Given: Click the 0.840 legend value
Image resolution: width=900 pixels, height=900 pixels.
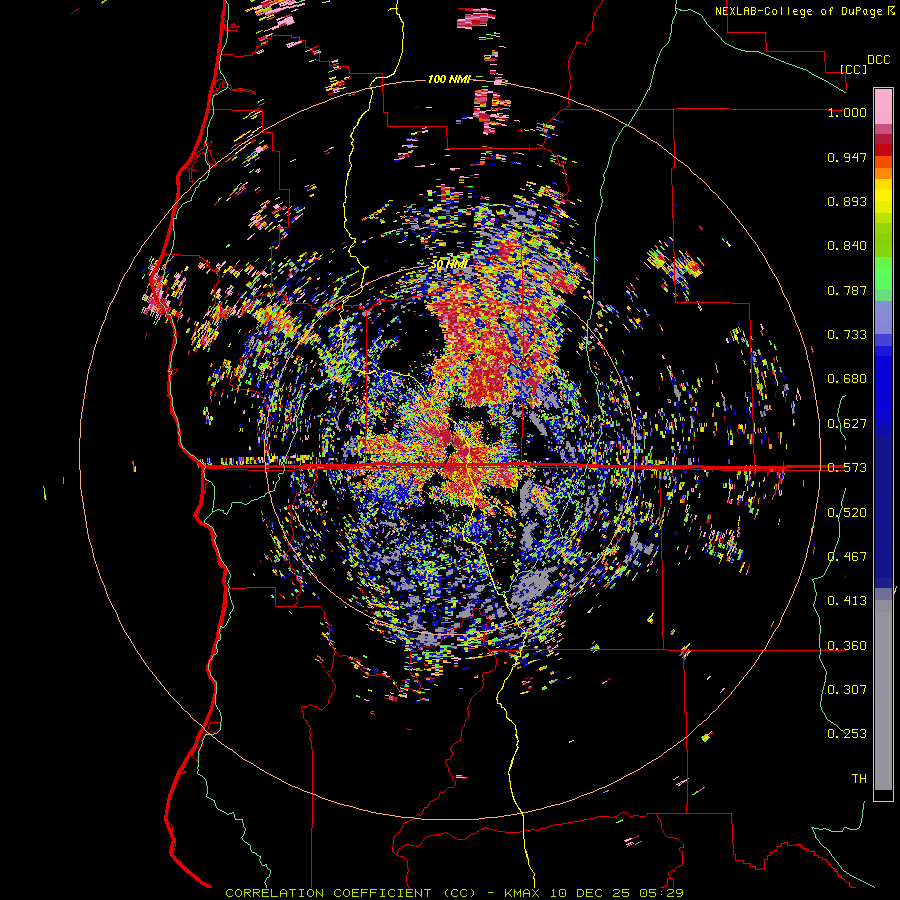Looking at the screenshot, I should tap(847, 246).
